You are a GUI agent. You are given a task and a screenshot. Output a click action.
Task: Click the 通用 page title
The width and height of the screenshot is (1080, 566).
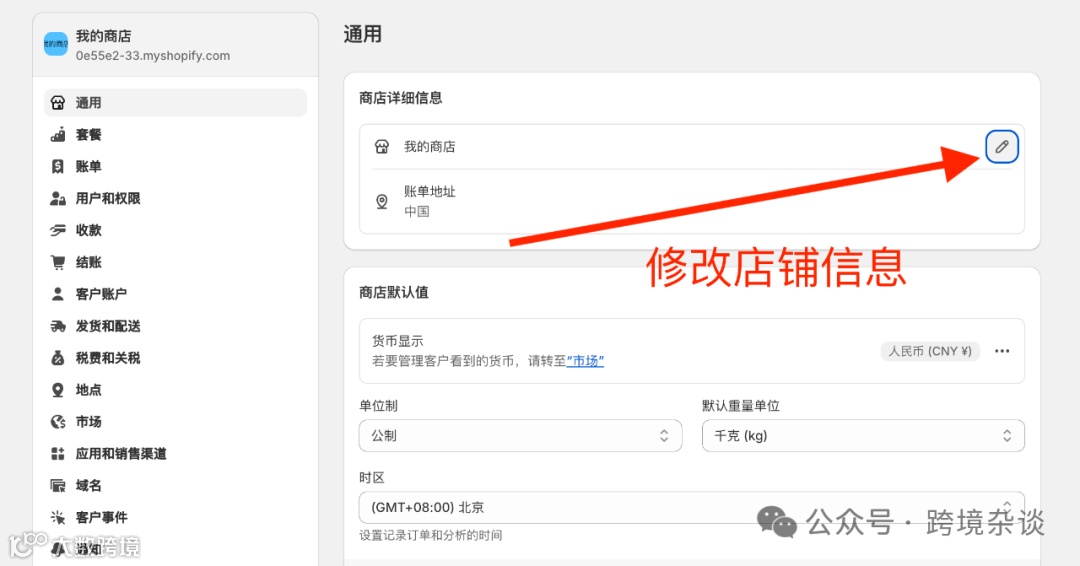point(362,34)
